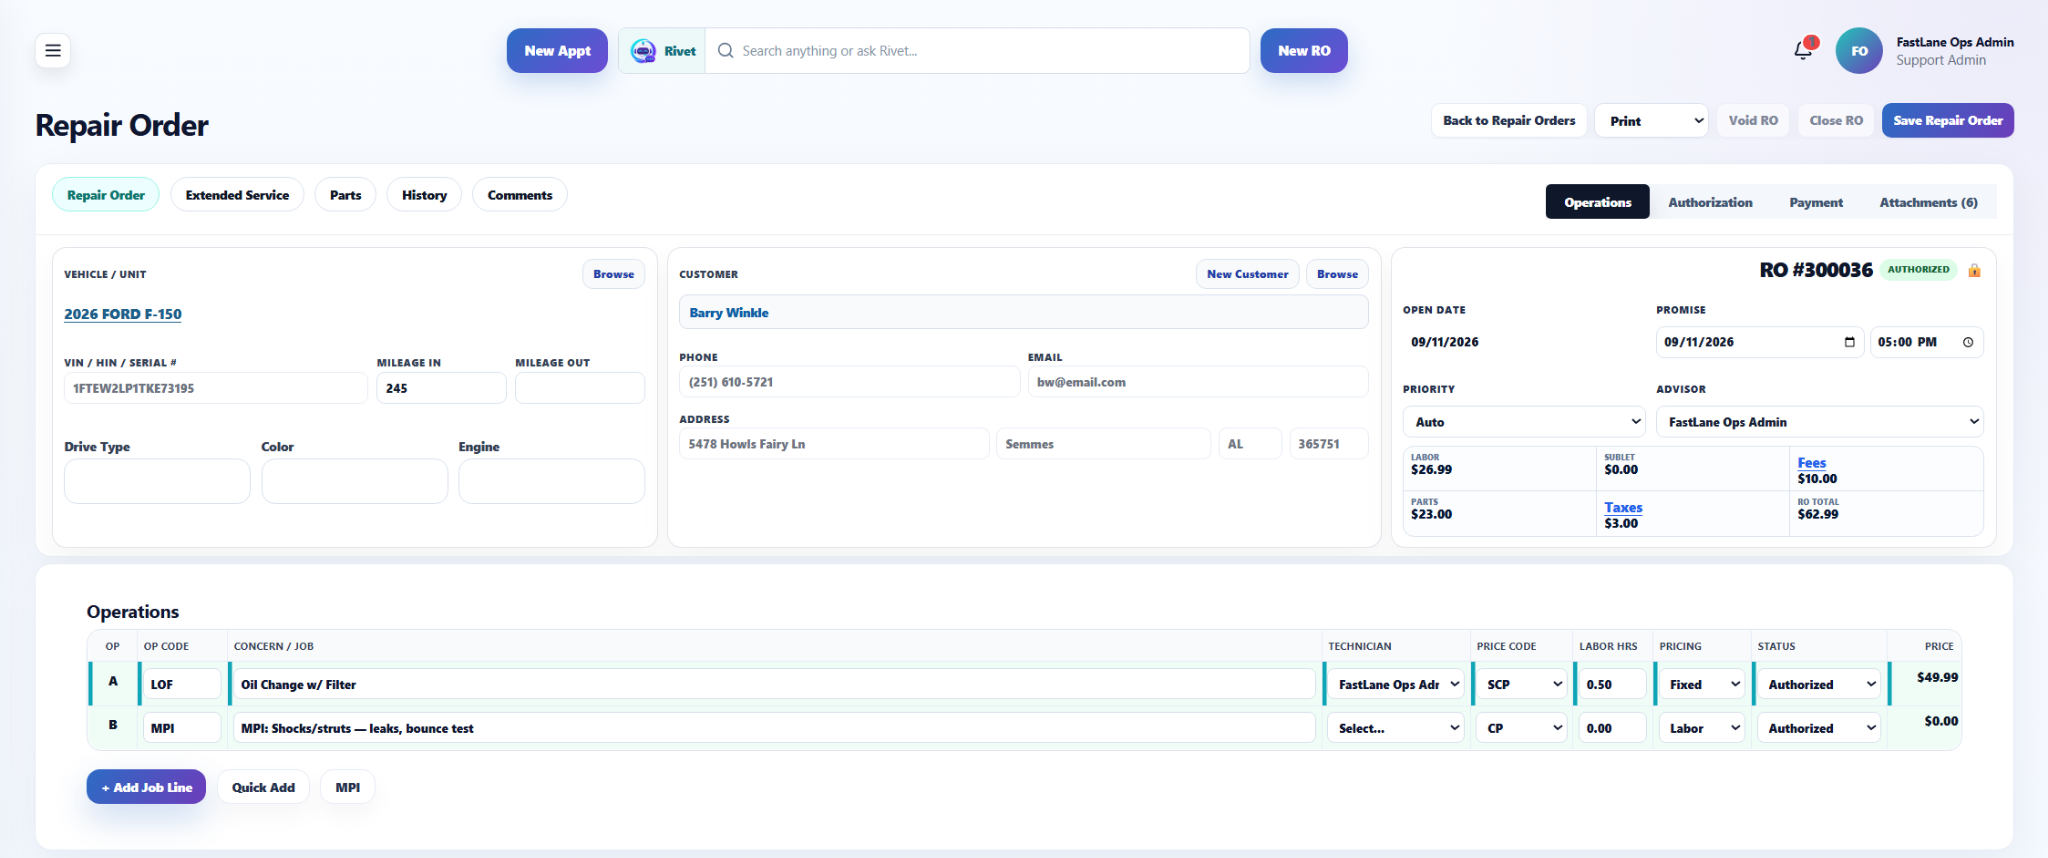The height and width of the screenshot is (858, 2048).
Task: Change status of the LOF operation
Action: click(1819, 685)
